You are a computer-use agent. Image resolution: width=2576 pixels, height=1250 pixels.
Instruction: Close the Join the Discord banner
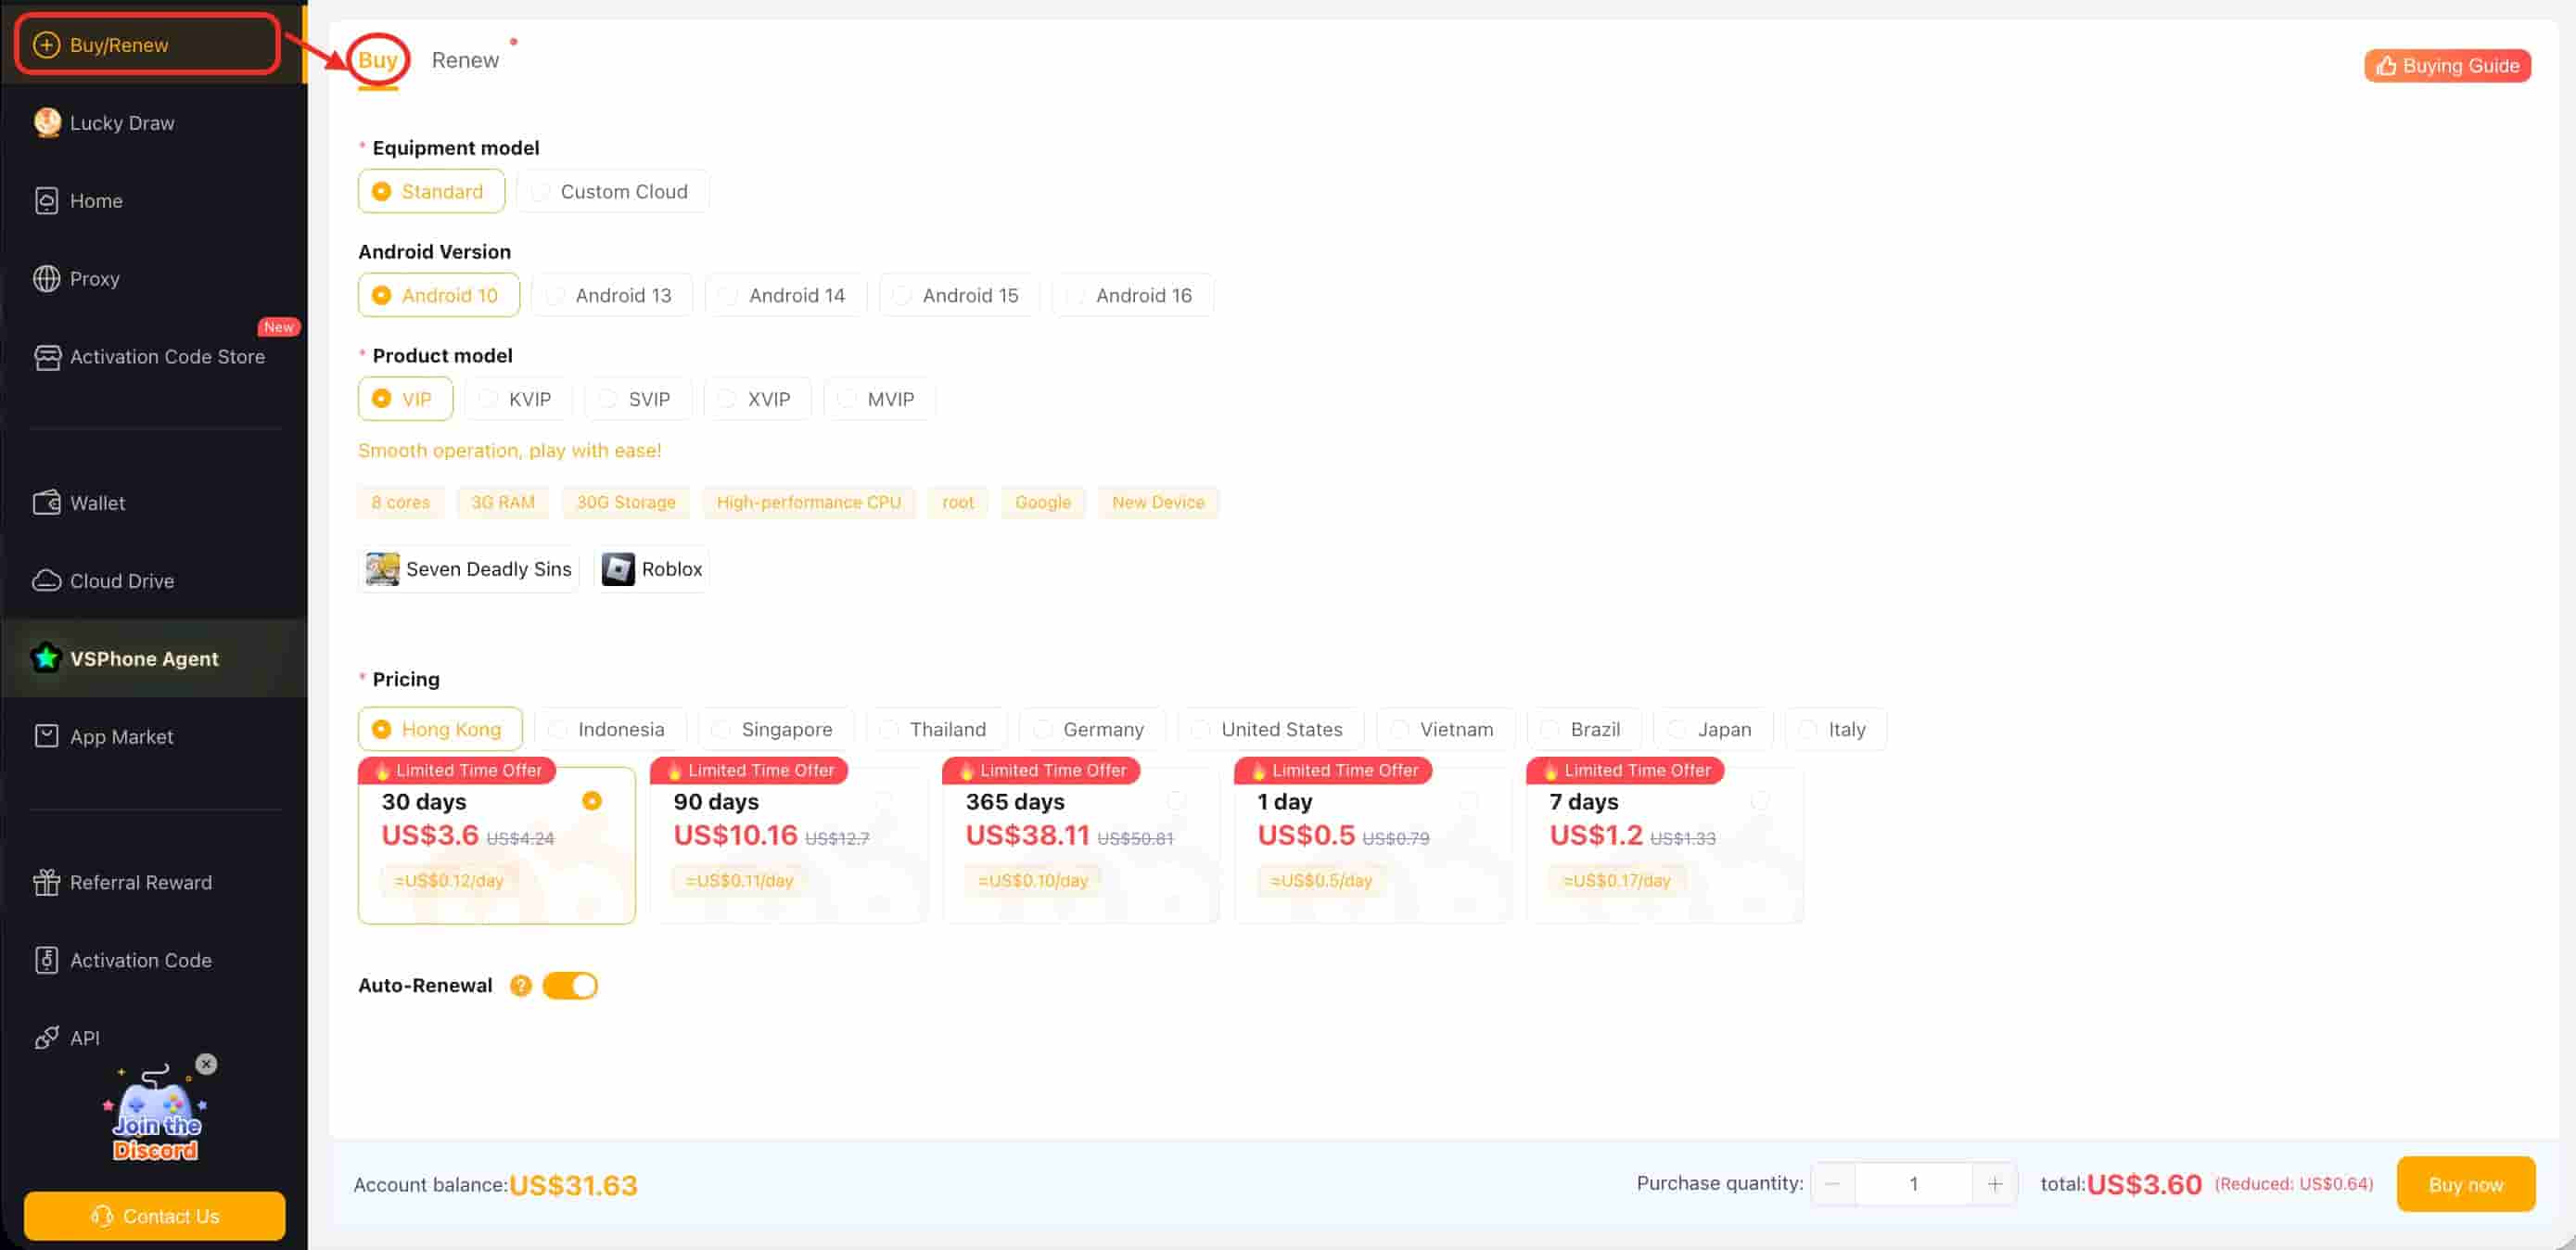(x=206, y=1064)
